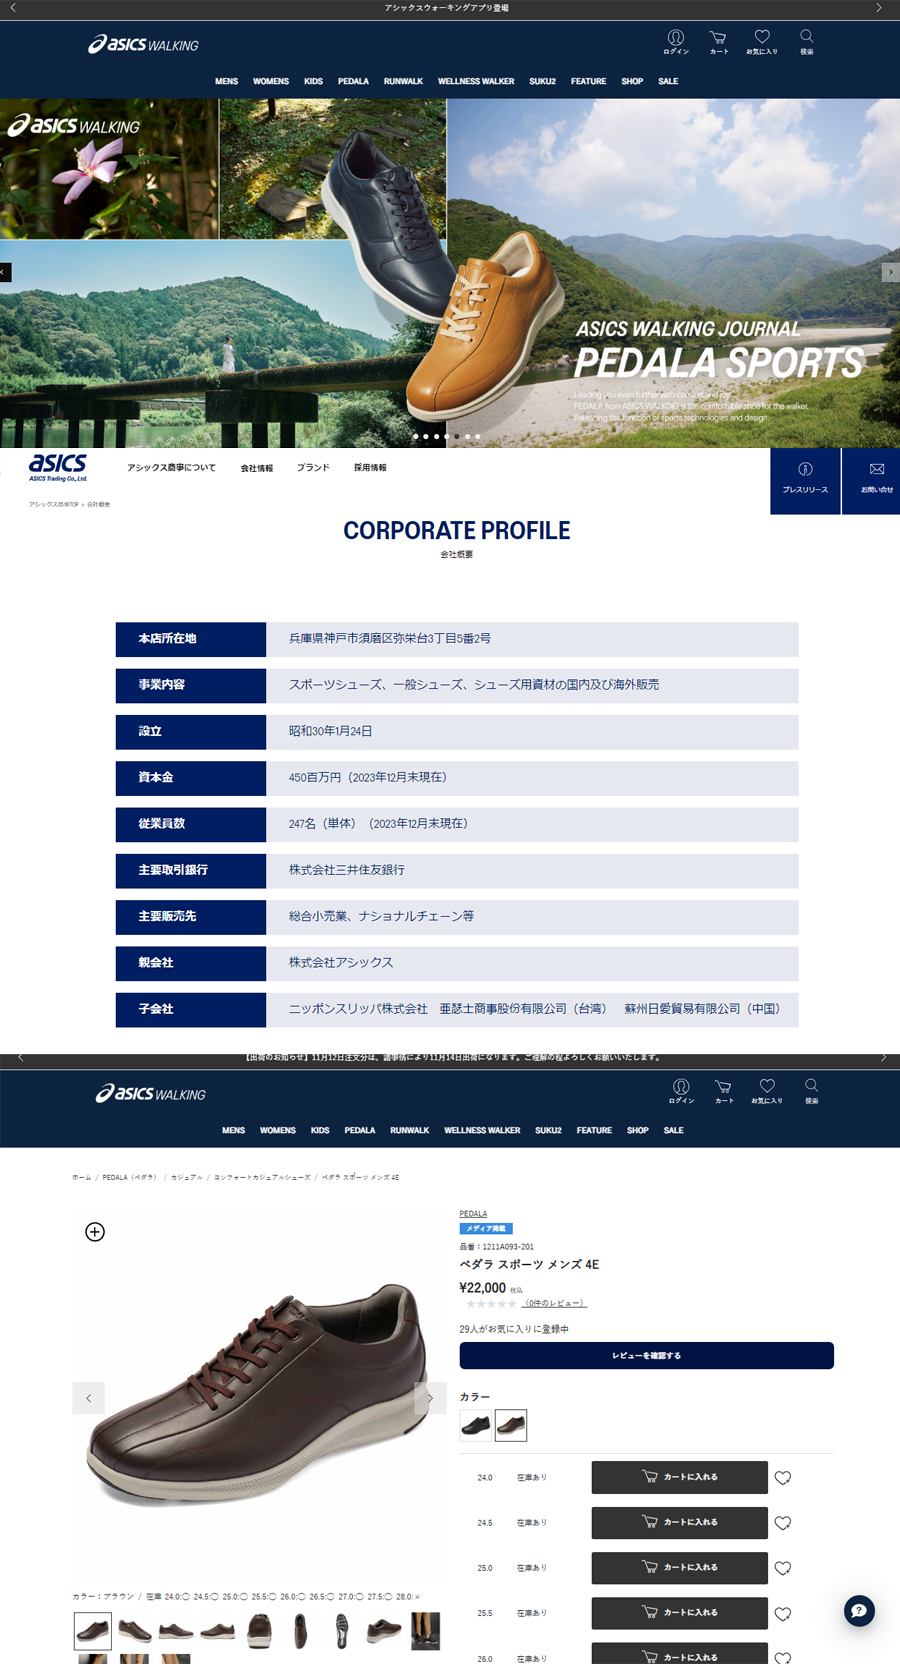Open お問い合せ contact mail tile
Screen dimensions: 900x1664
click(872, 481)
